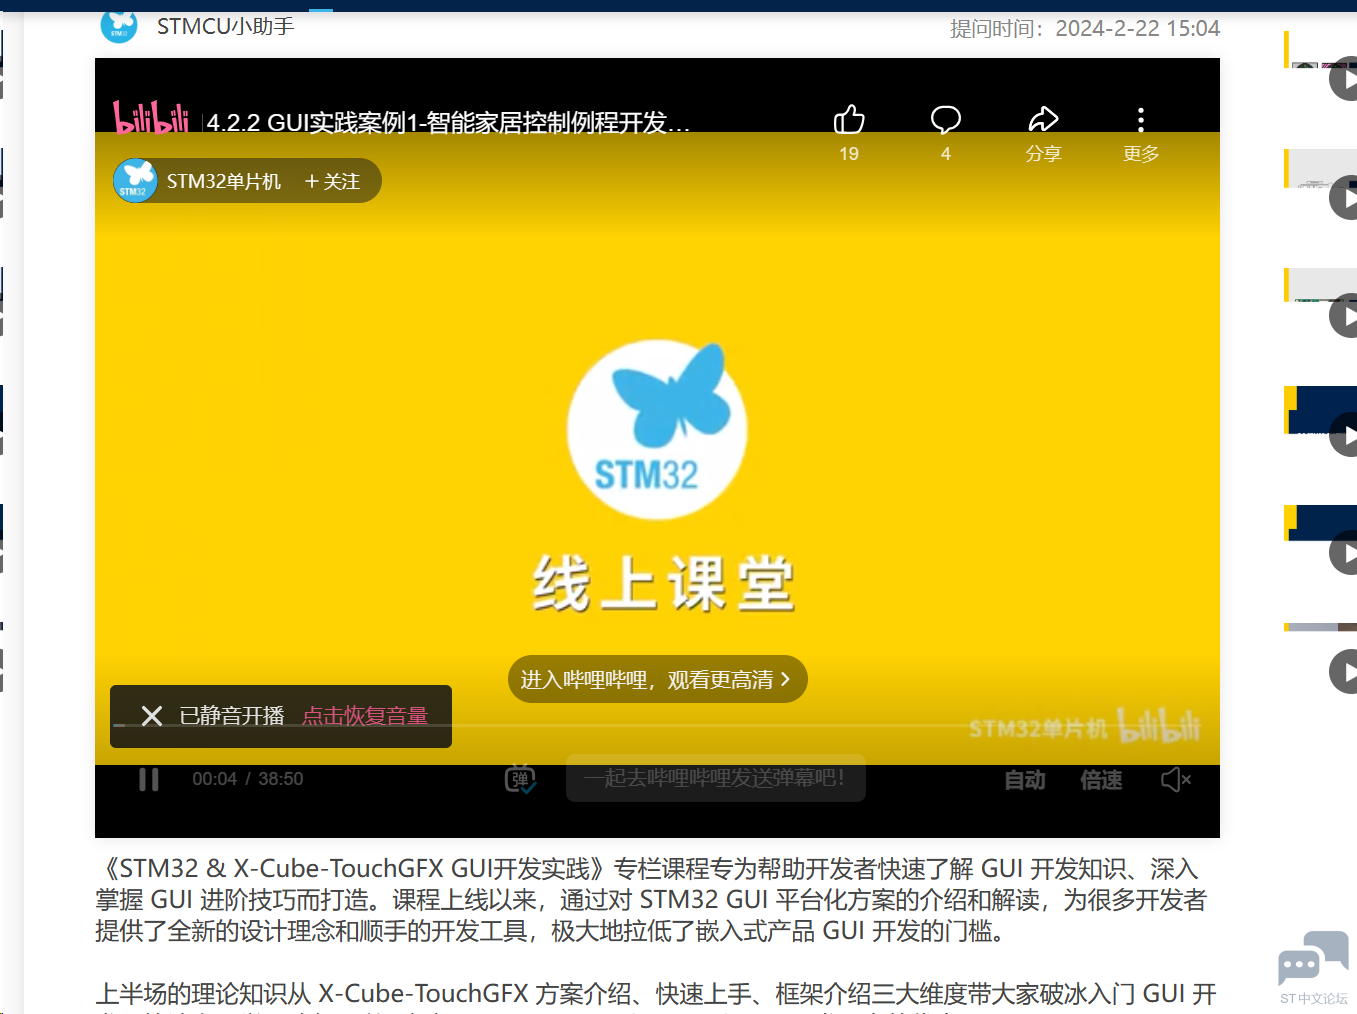
Task: Open the STMCU小助手 avatar
Action: (x=119, y=25)
